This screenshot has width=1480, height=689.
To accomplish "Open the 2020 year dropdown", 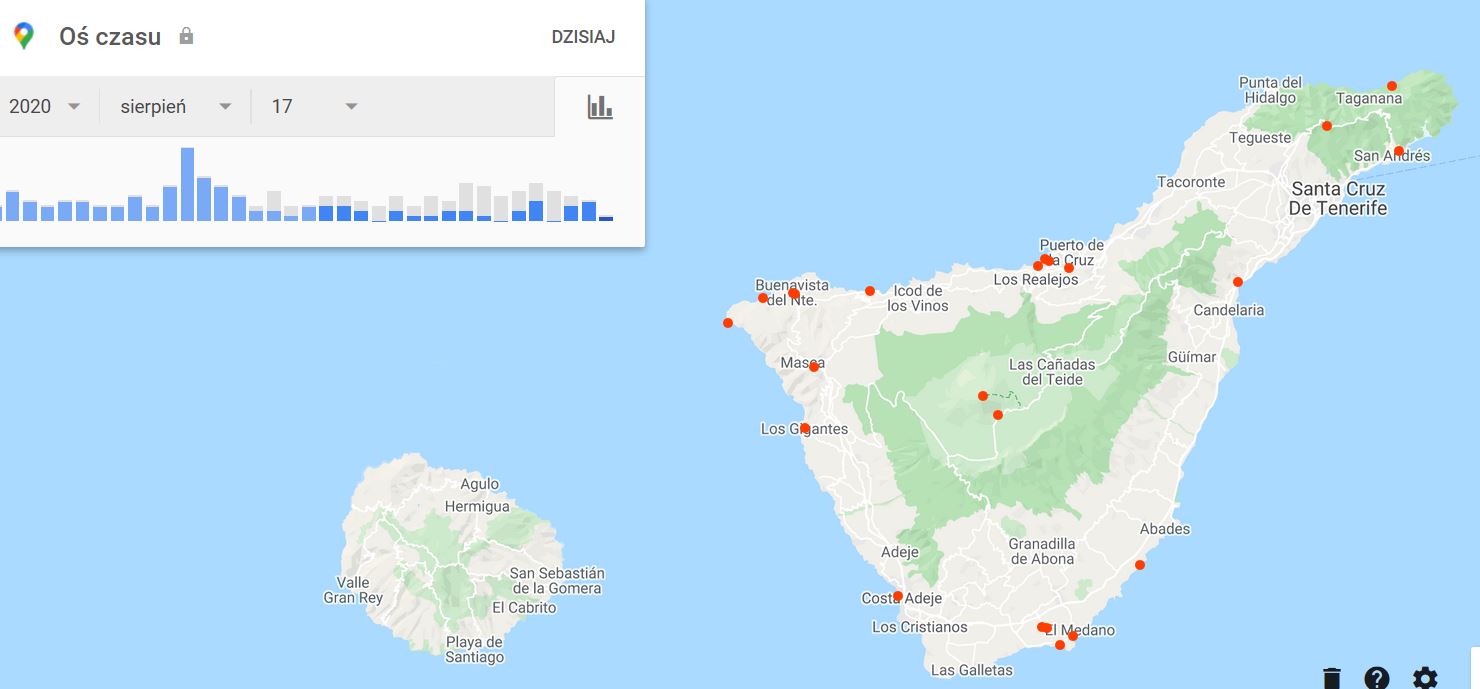I will point(45,107).
